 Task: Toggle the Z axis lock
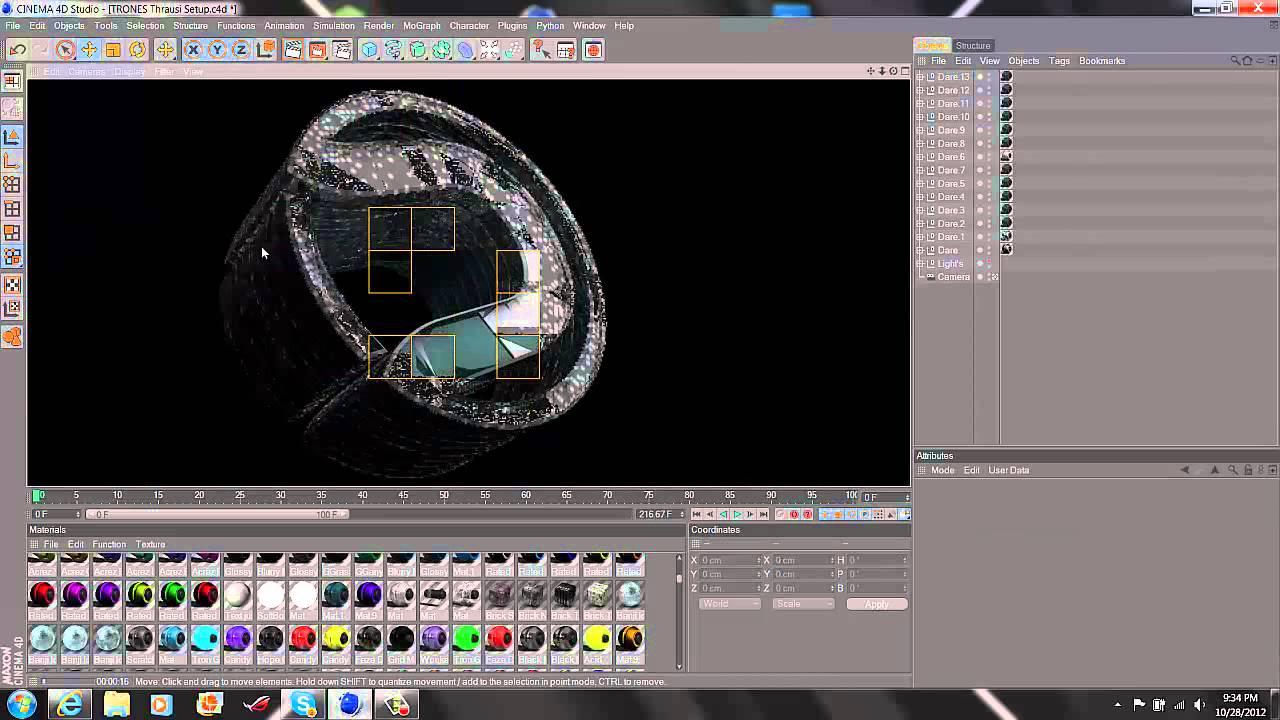tap(241, 50)
